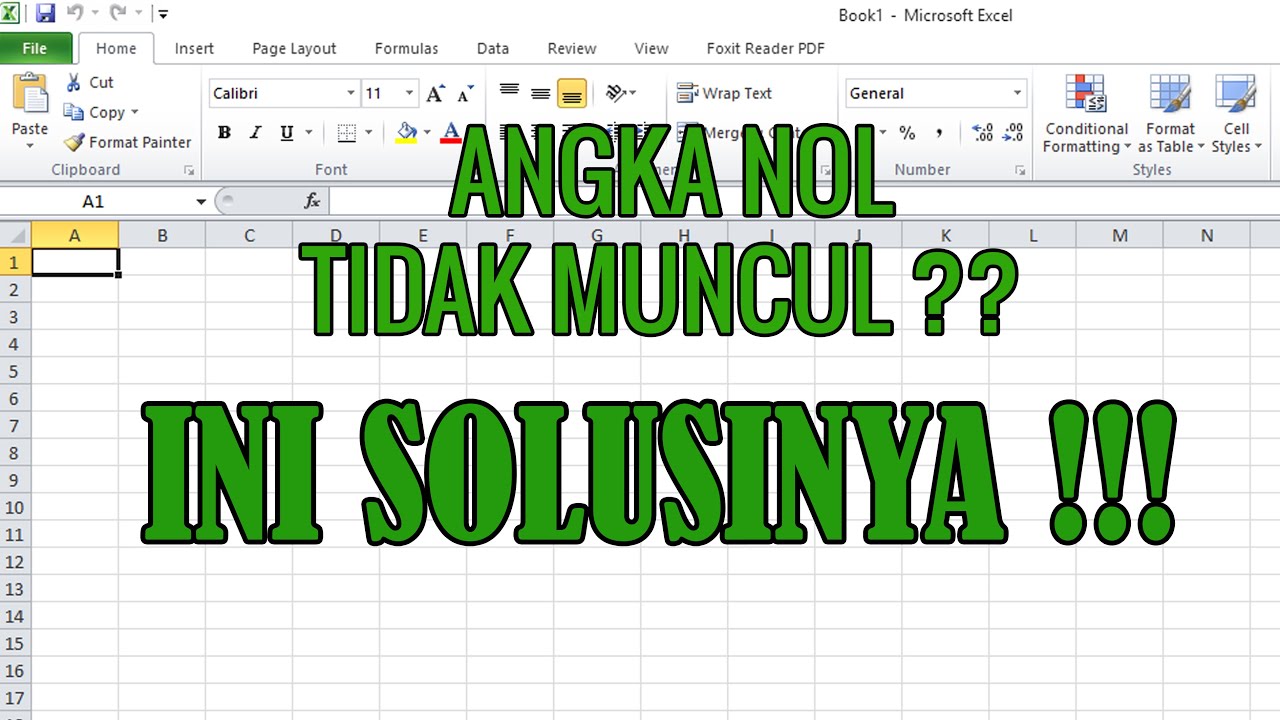Click the Borders icon
Viewport: 1280px width, 720px height.
pos(347,132)
